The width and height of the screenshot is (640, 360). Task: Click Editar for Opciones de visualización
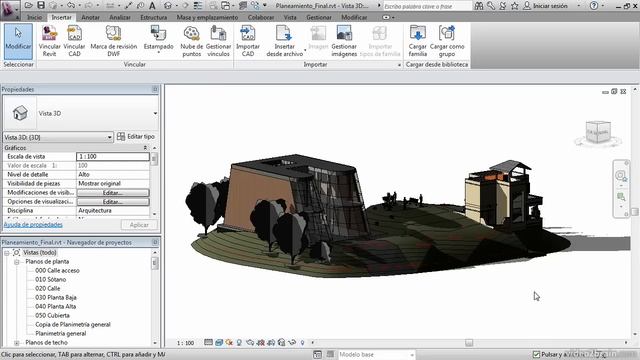click(x=113, y=202)
